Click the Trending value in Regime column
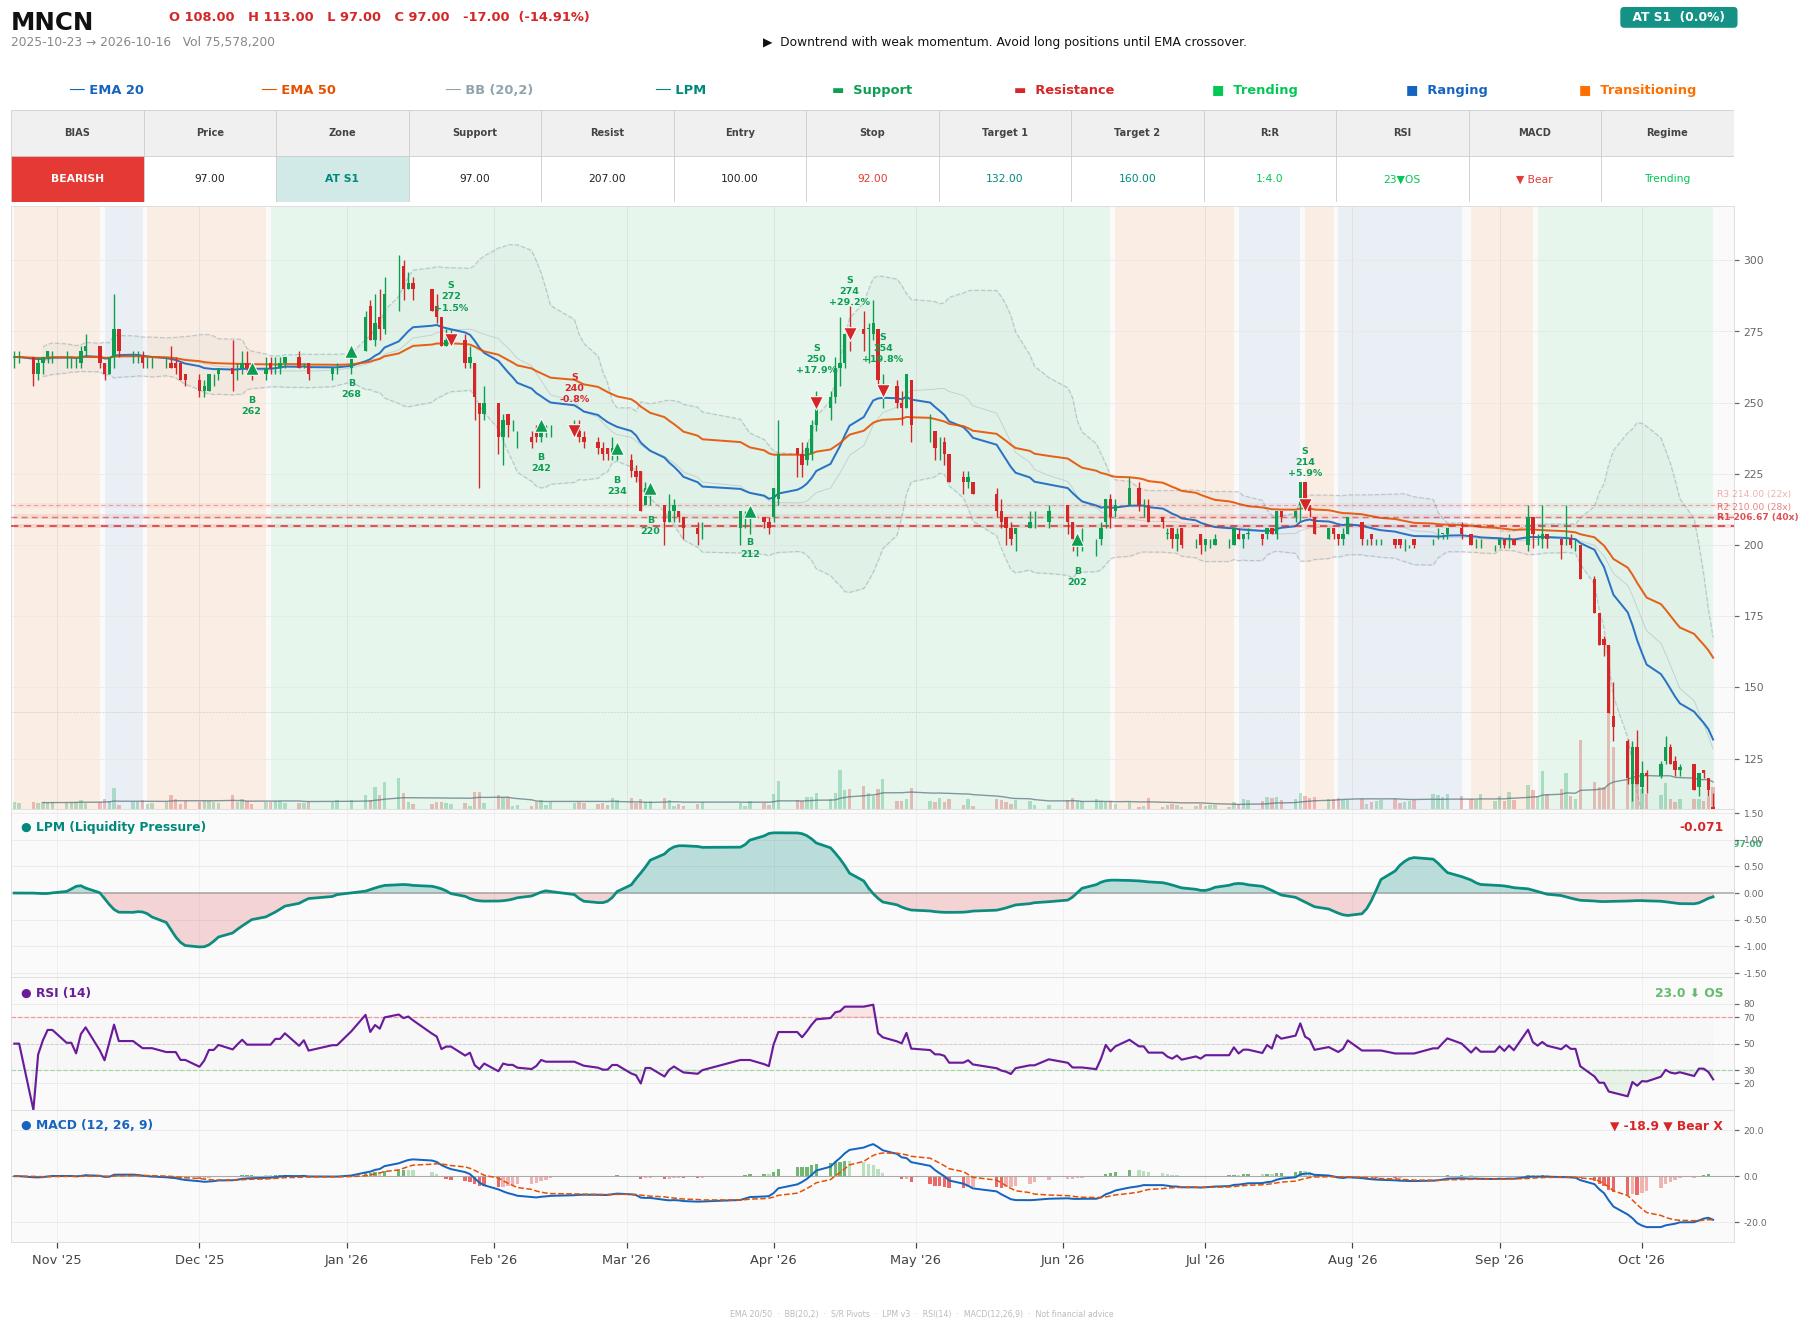Screen dimensions: 1809x1330 tap(1667, 179)
